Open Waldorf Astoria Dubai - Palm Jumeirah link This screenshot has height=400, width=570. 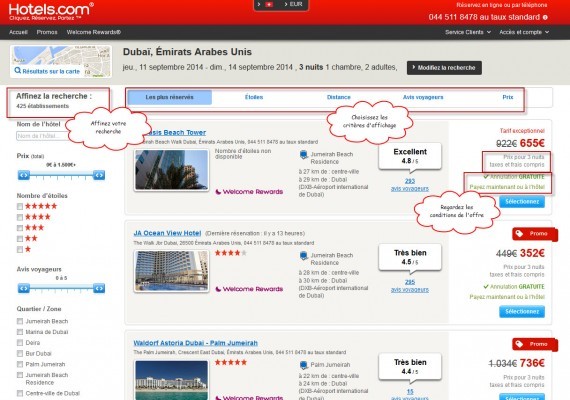195,343
